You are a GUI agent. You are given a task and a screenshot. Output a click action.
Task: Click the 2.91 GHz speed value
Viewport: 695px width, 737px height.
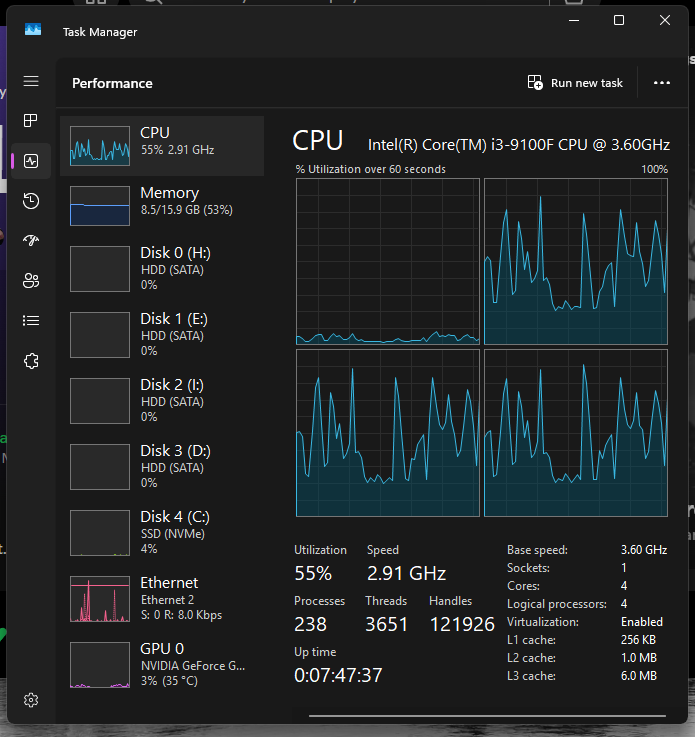tap(406, 573)
